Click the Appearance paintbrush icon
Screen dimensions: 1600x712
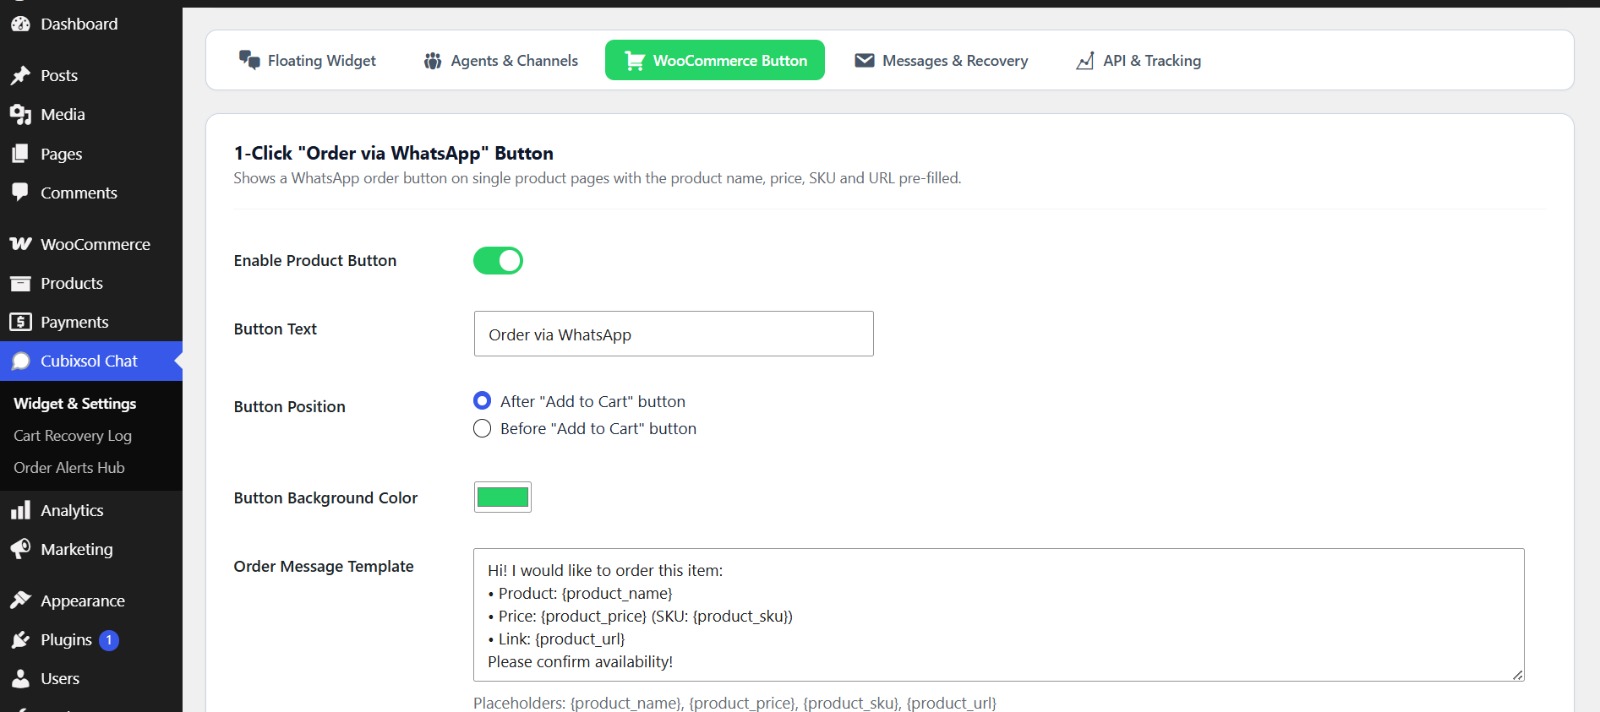(20, 600)
